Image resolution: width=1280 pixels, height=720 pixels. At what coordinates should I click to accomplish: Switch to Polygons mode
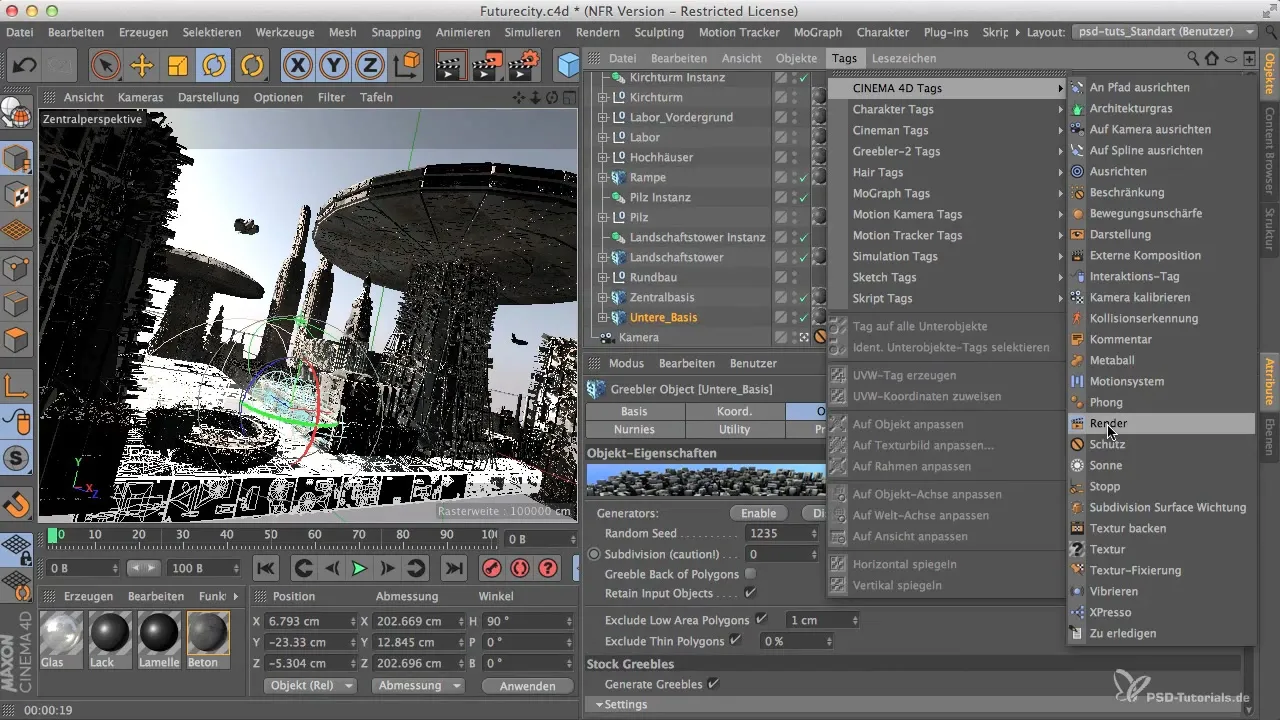click(x=17, y=340)
